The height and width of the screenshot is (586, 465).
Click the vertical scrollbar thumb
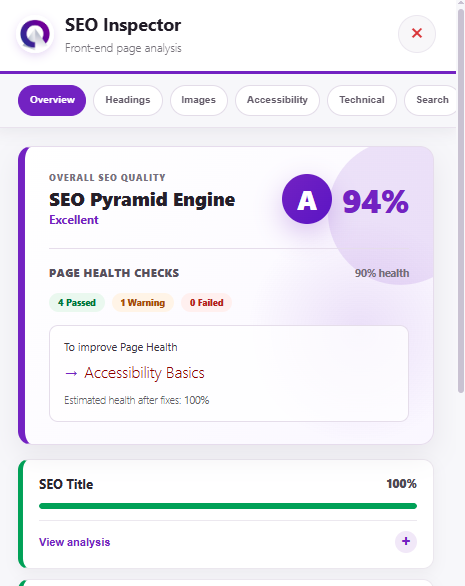(x=461, y=201)
